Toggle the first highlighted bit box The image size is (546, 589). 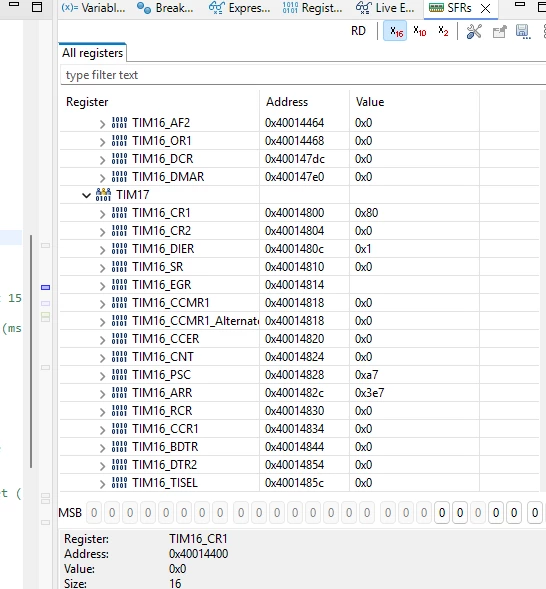click(x=442, y=512)
